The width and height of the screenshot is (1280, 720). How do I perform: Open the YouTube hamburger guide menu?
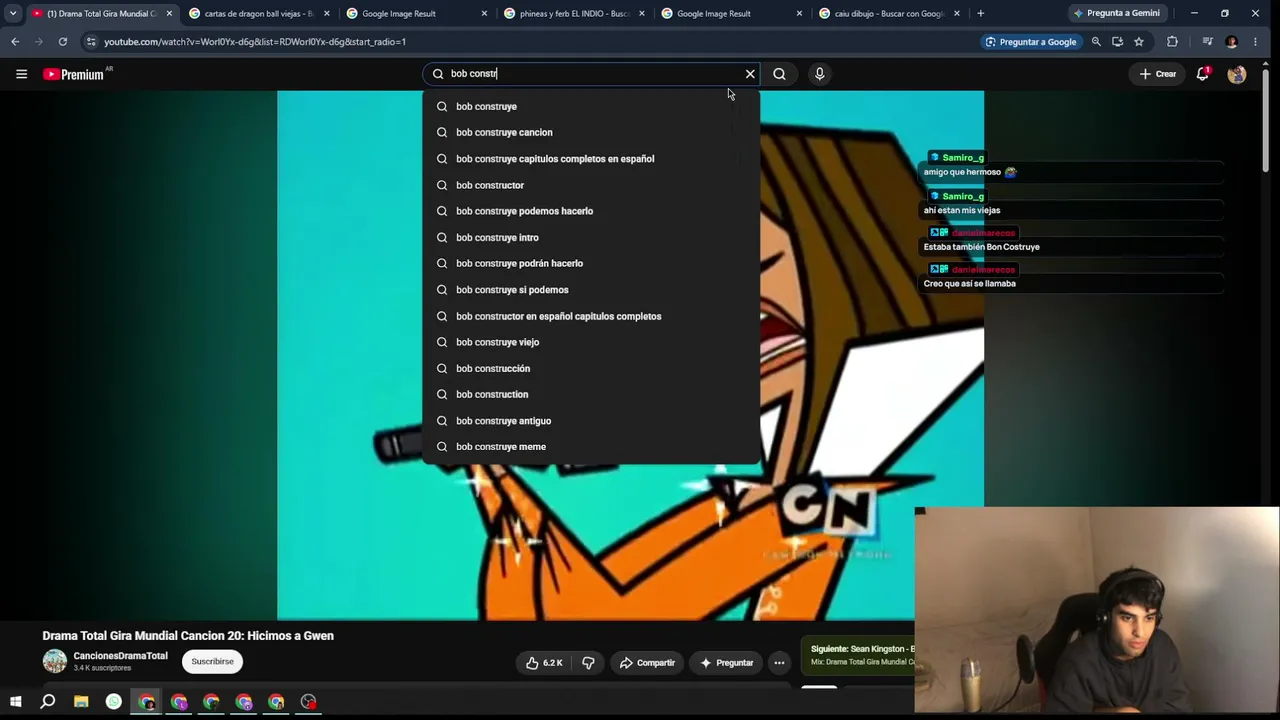[x=21, y=74]
